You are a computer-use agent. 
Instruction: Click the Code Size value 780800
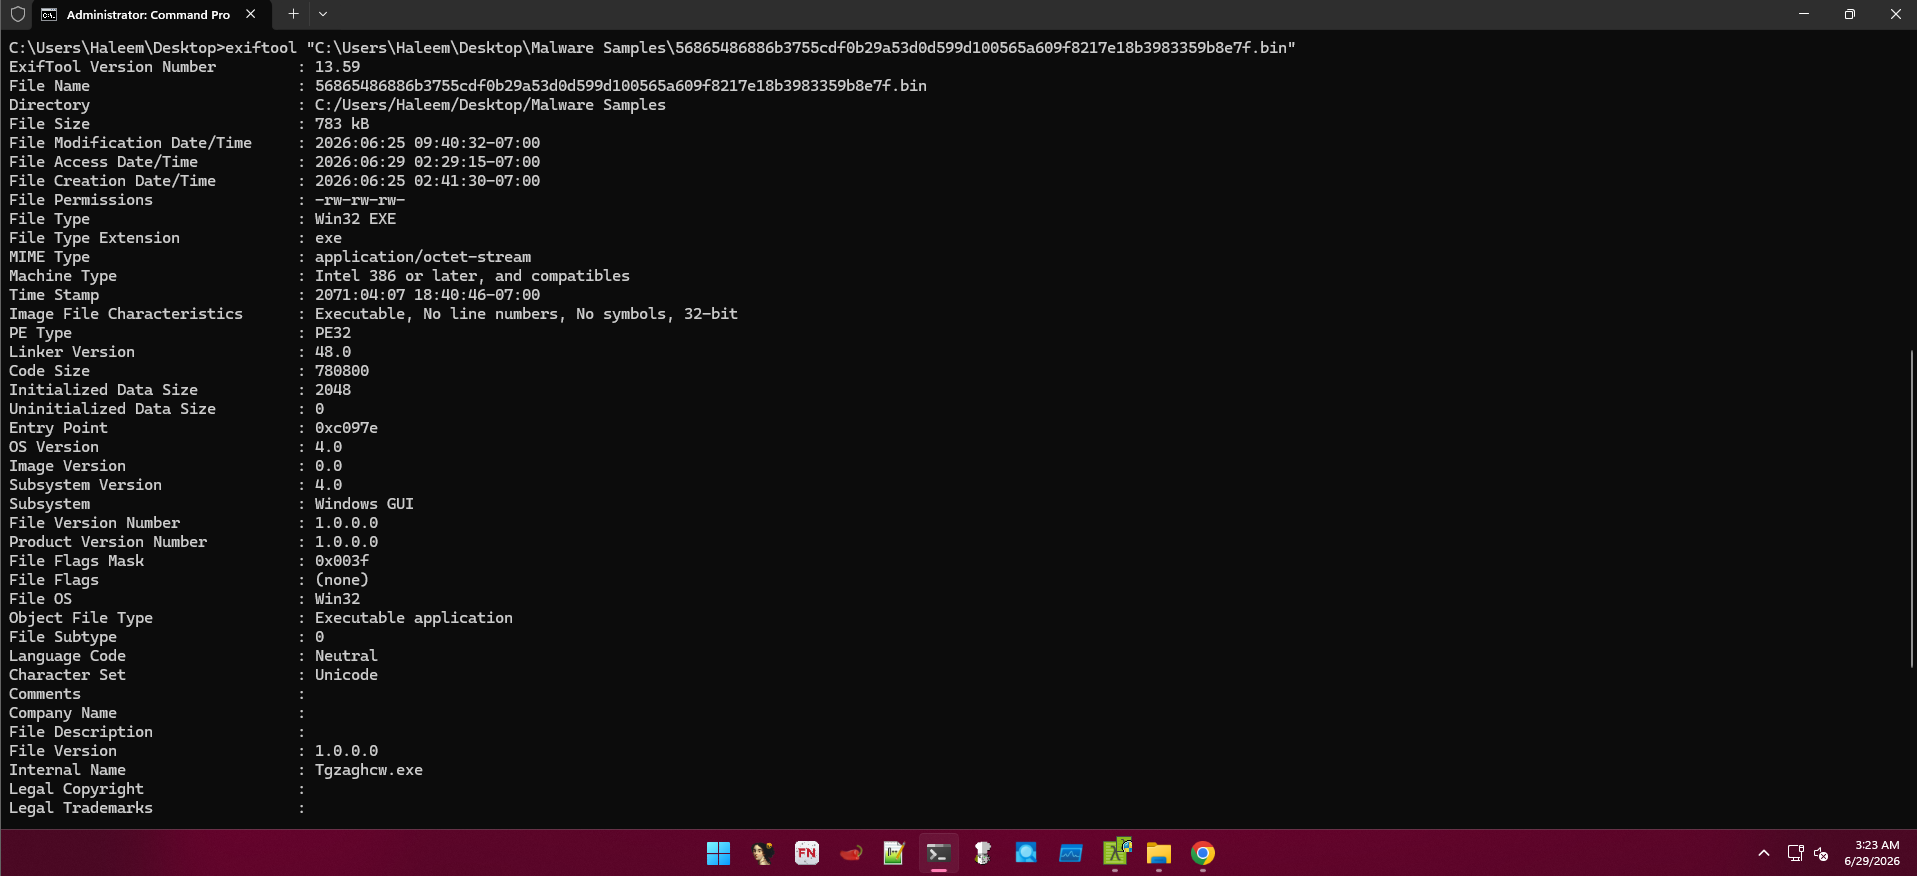(342, 371)
